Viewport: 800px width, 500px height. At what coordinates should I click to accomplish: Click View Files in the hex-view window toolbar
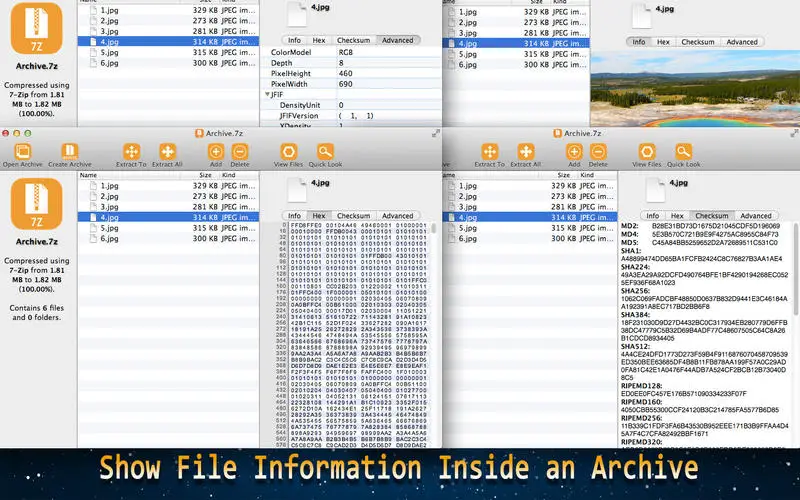(288, 155)
